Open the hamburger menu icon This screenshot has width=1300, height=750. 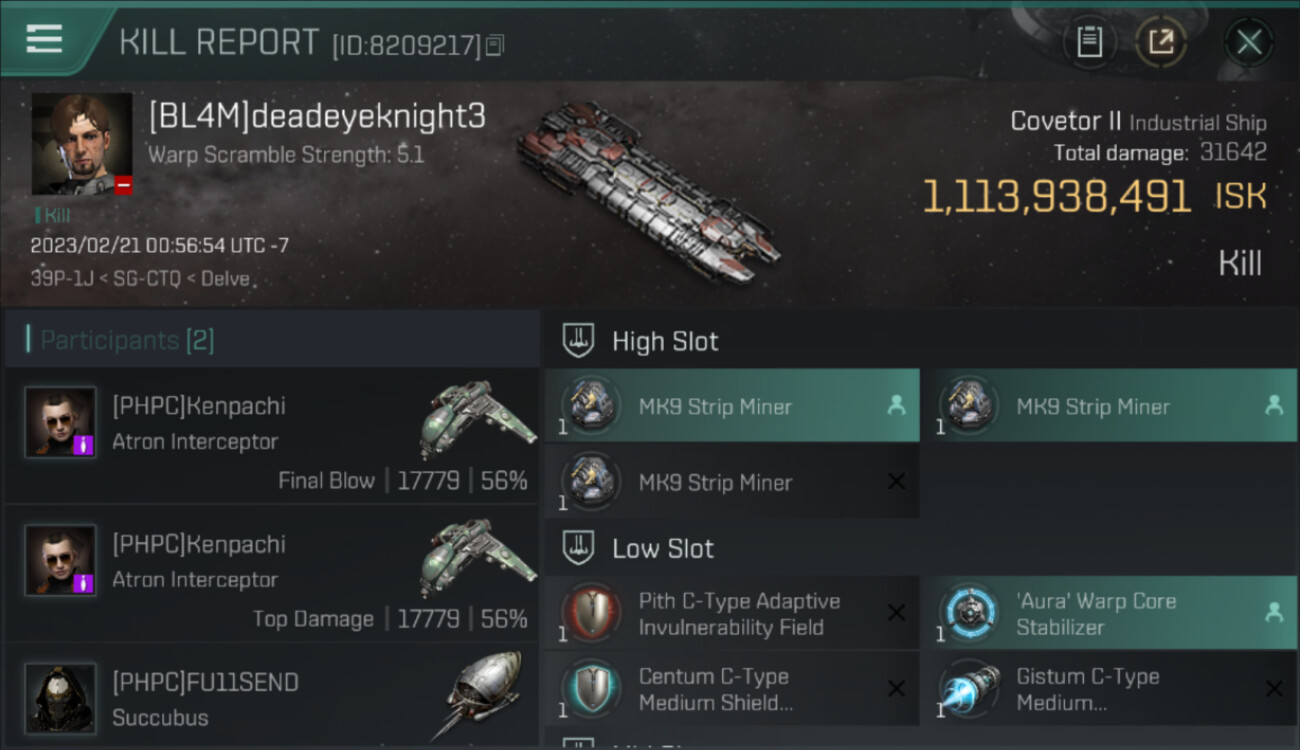click(x=44, y=40)
